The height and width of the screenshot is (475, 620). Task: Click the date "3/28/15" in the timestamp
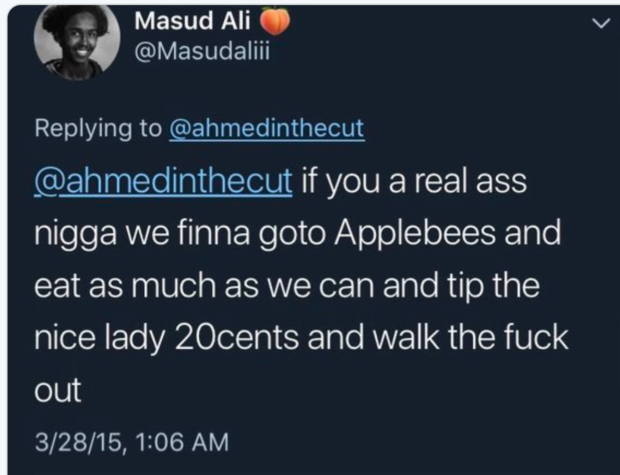tap(75, 440)
